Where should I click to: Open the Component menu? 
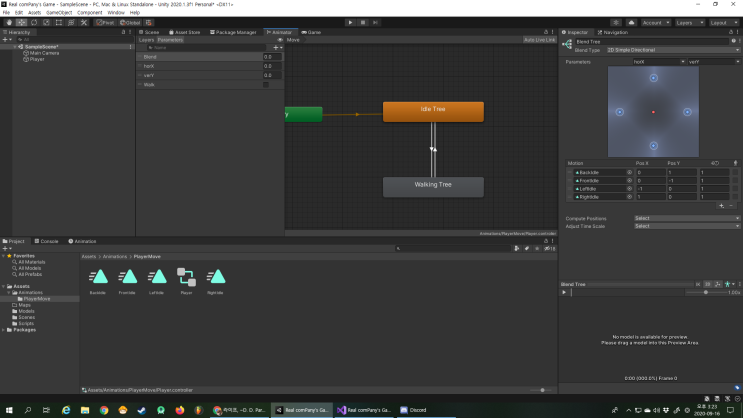90,13
